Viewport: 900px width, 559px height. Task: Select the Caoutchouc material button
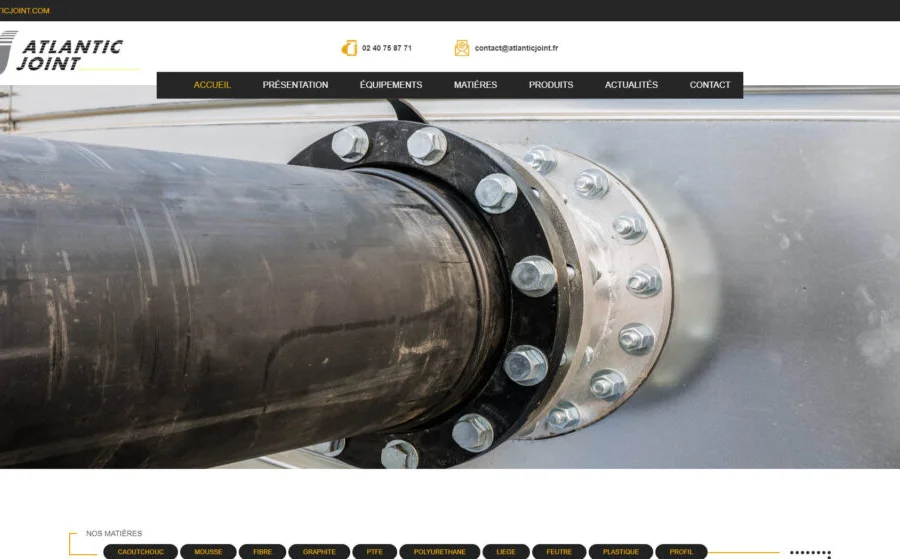[x=140, y=552]
